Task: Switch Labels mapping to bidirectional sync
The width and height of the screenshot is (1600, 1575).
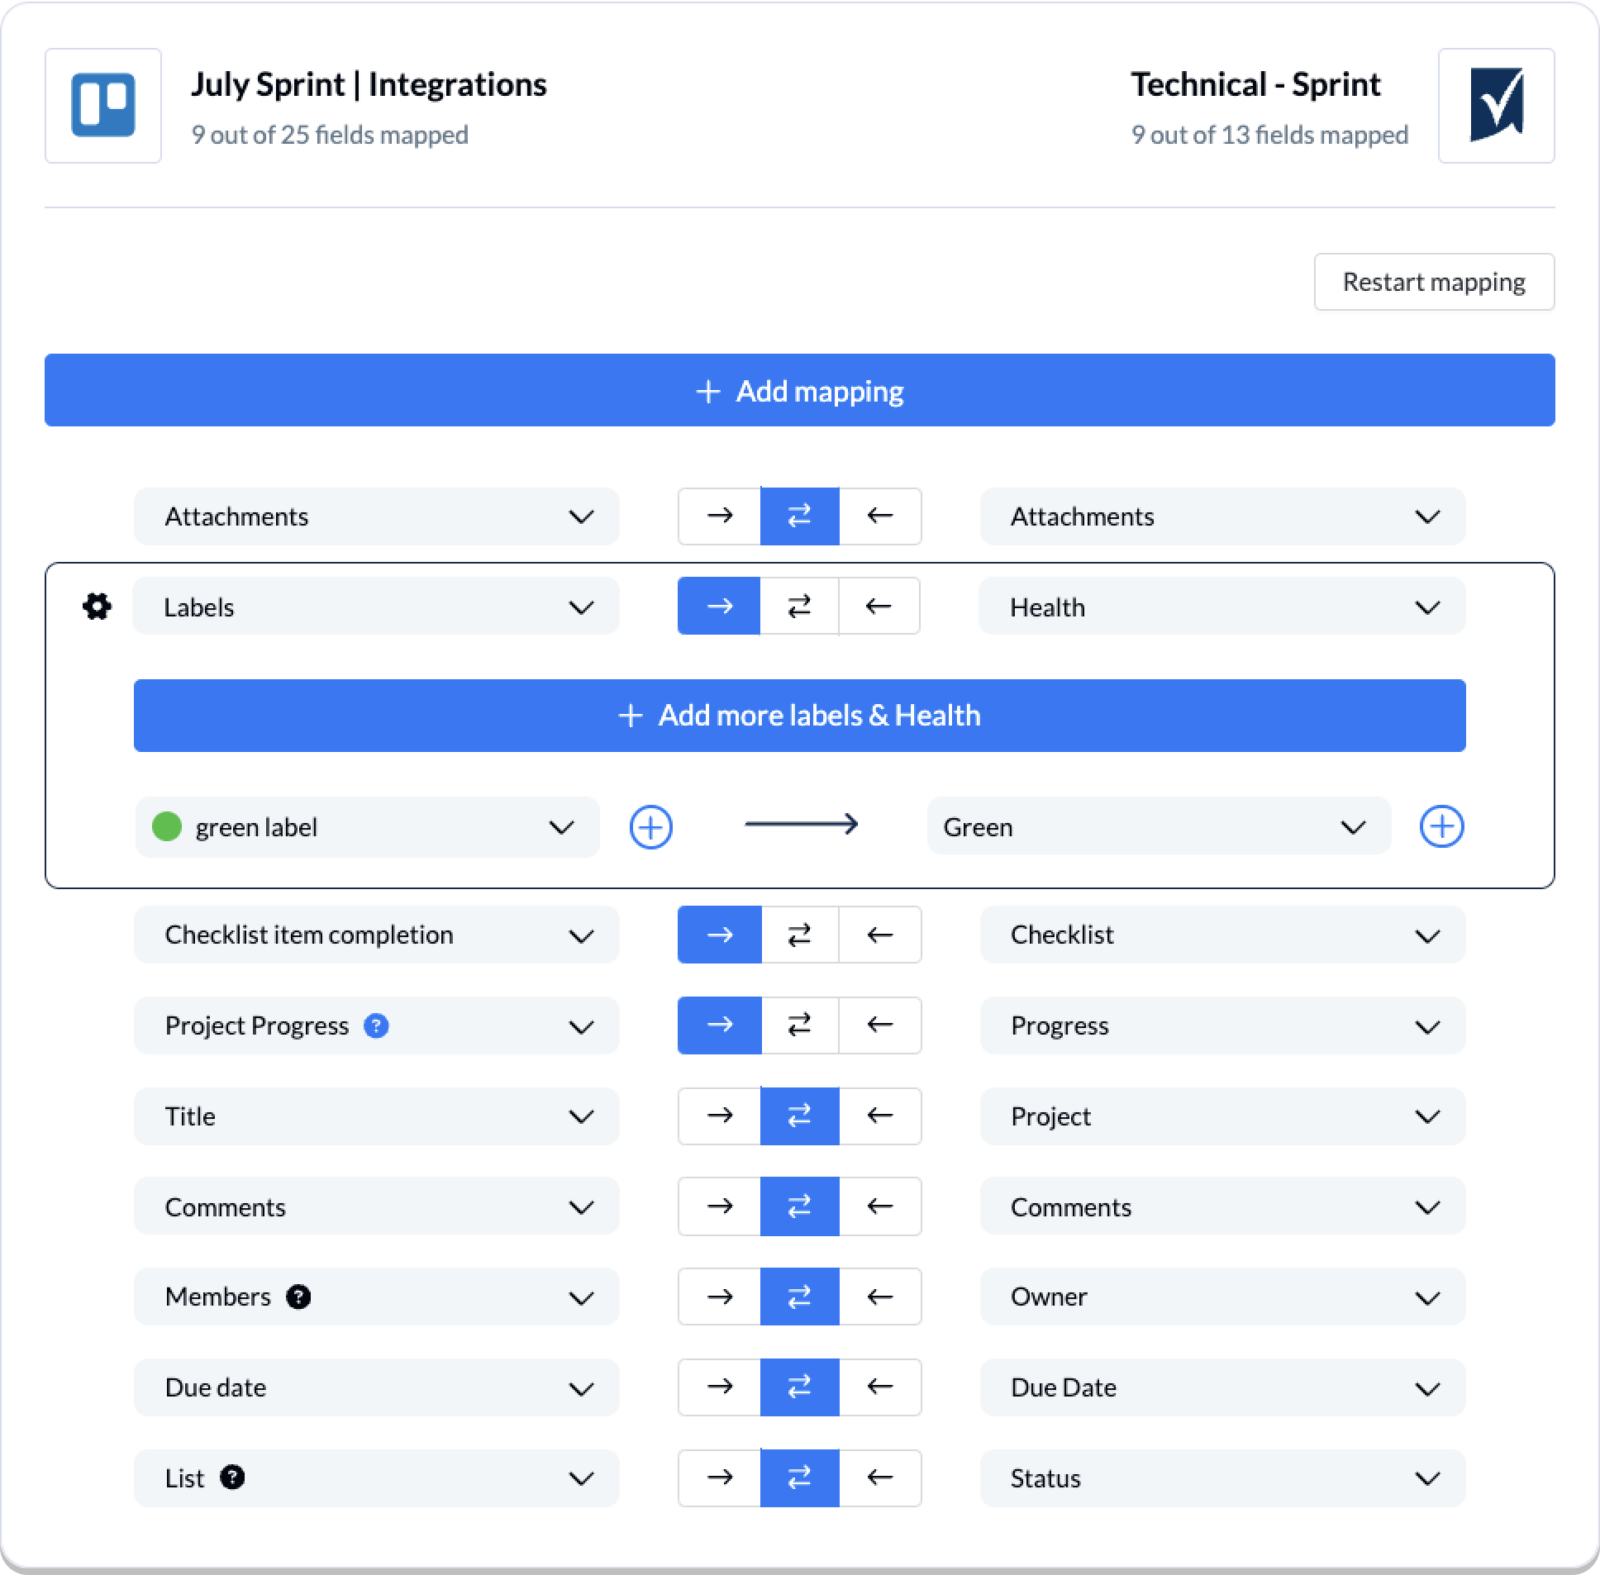Action: pos(798,606)
